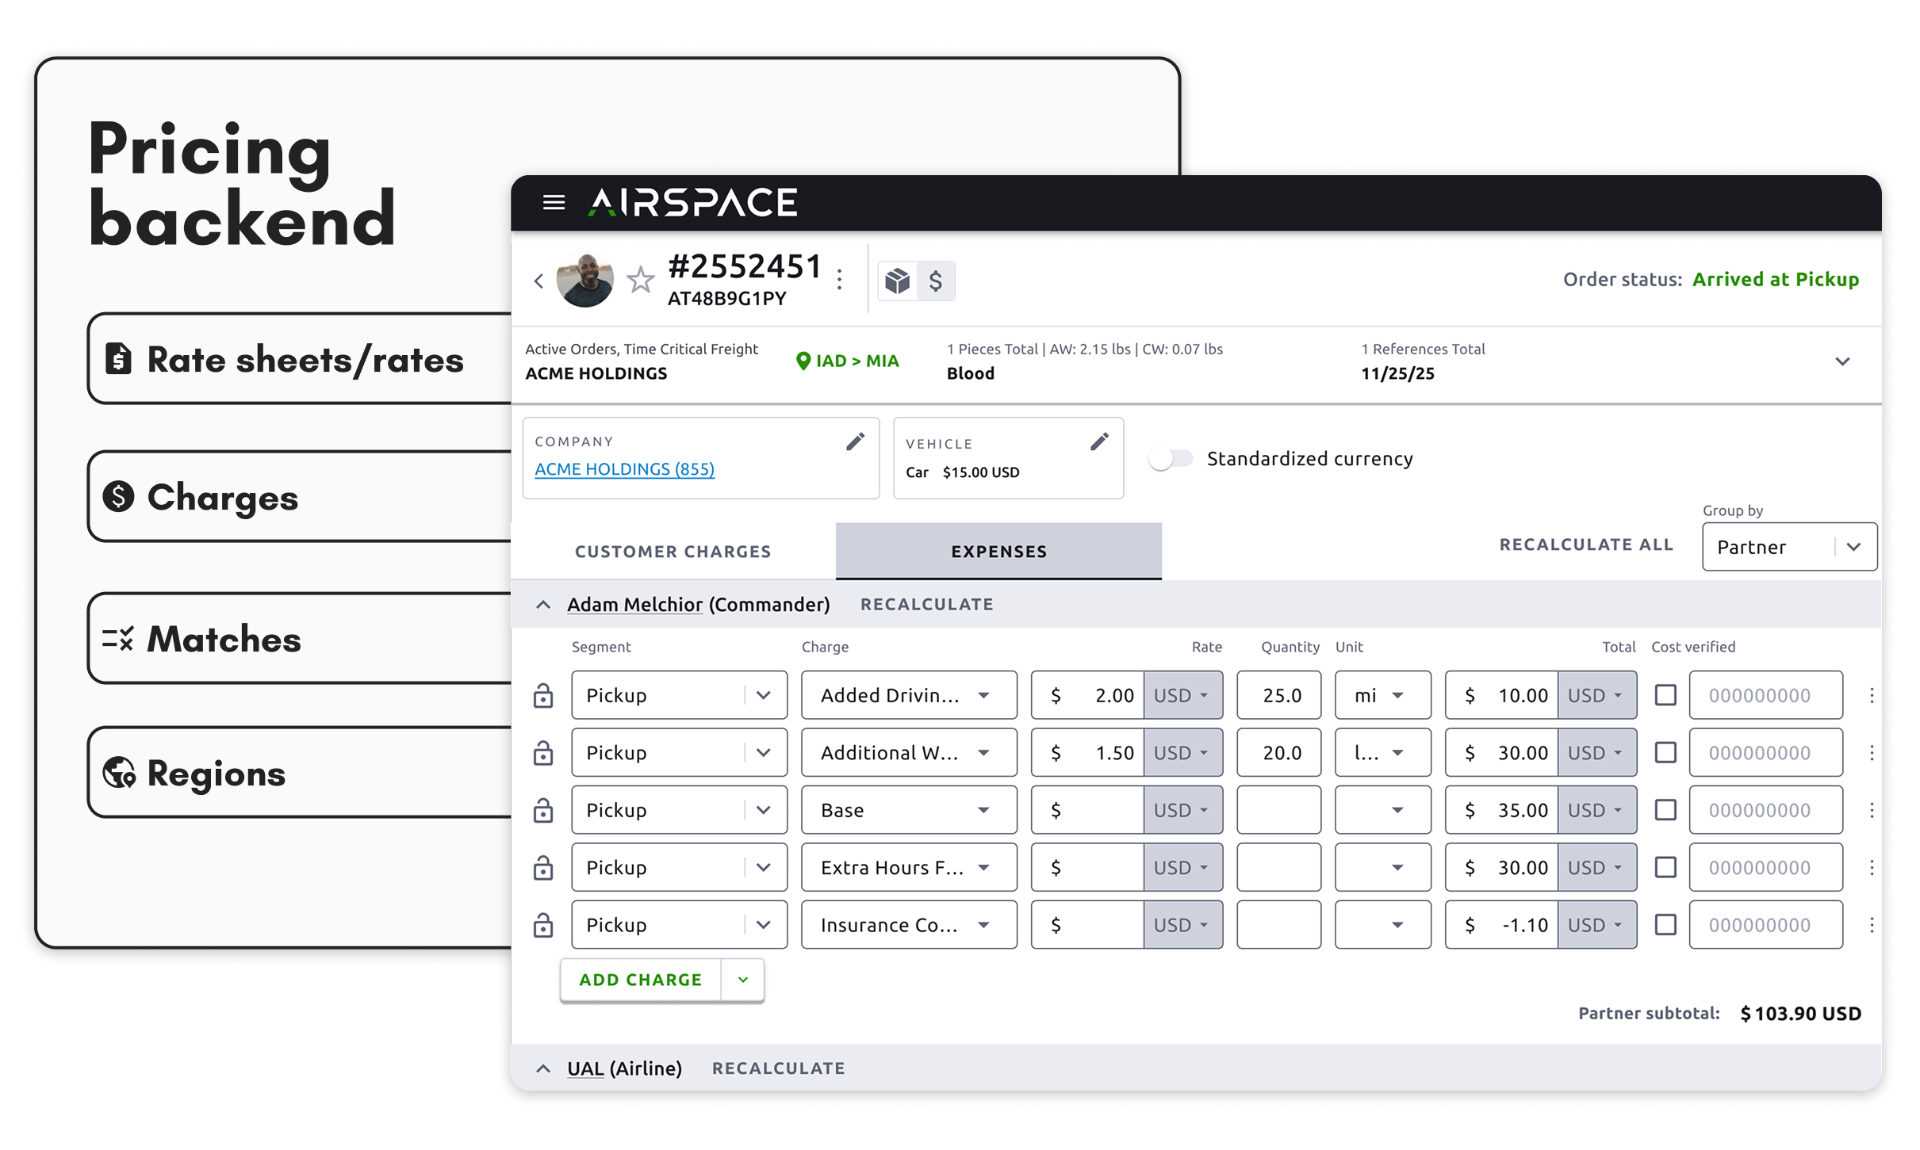This screenshot has height=1150, width=1920.
Task: Toggle lock on Insurance Co... charge row
Action: 543,925
